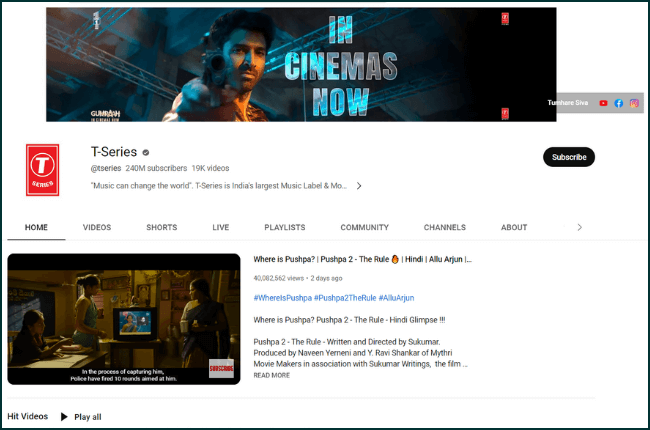Click the T-Series channel avatar logo
Image resolution: width=650 pixels, height=430 pixels.
[x=42, y=170]
